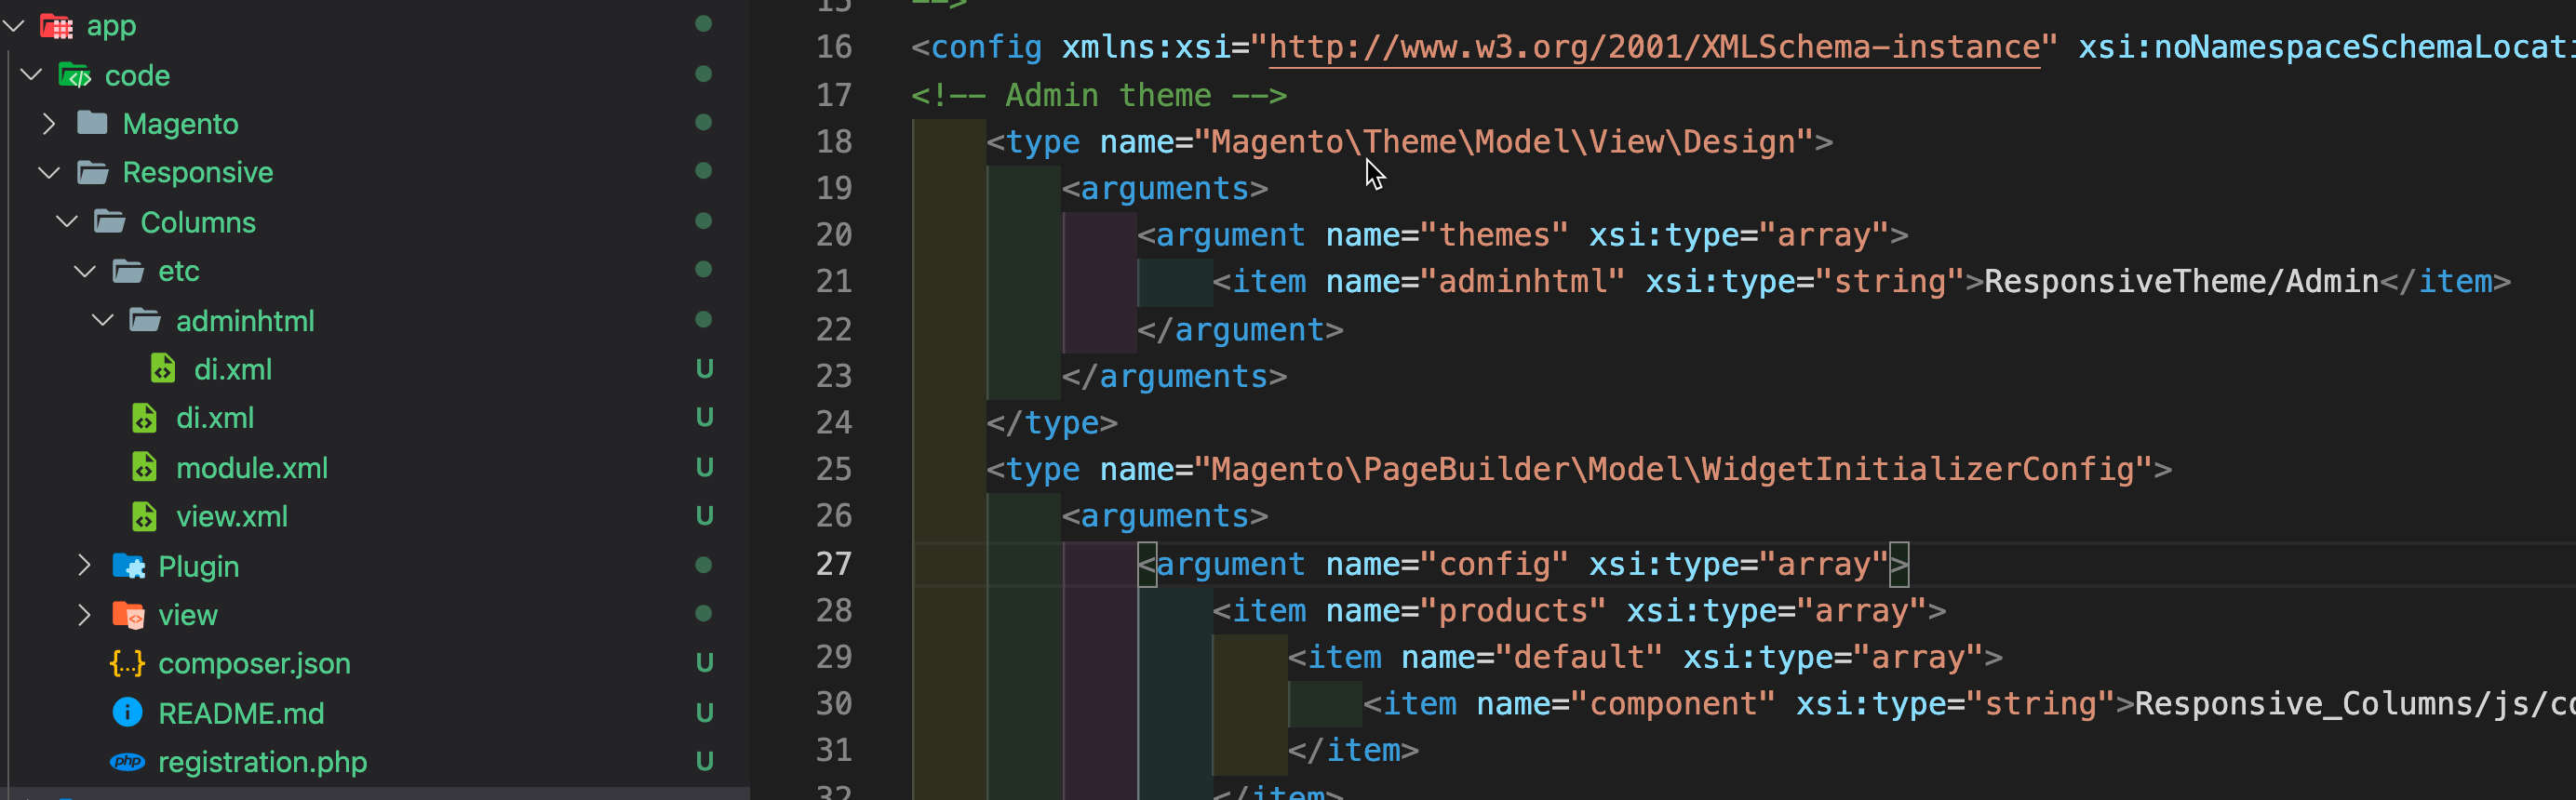Image resolution: width=2576 pixels, height=800 pixels.
Task: Click the composer.json braces icon
Action: [x=127, y=664]
